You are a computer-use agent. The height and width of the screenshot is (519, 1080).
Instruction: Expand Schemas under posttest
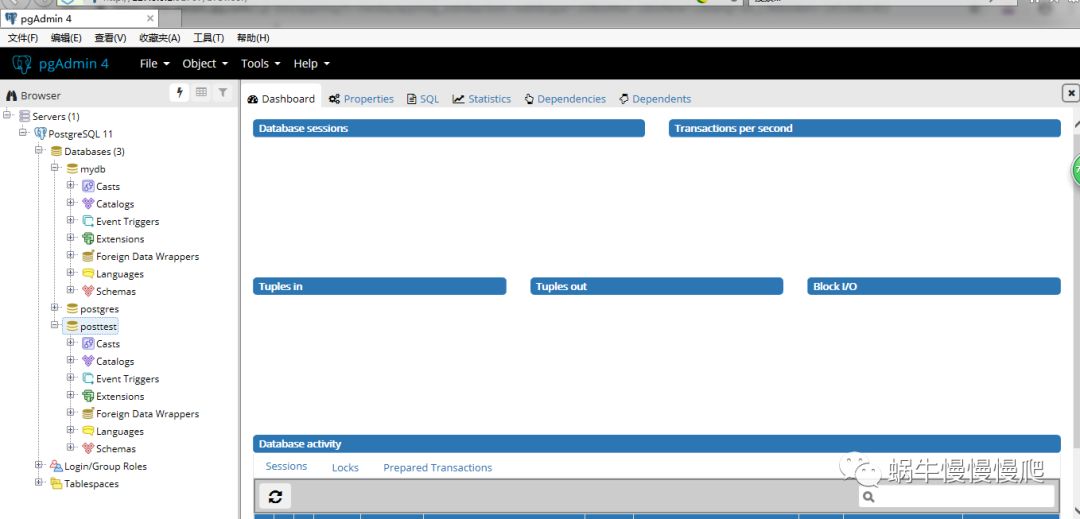71,447
